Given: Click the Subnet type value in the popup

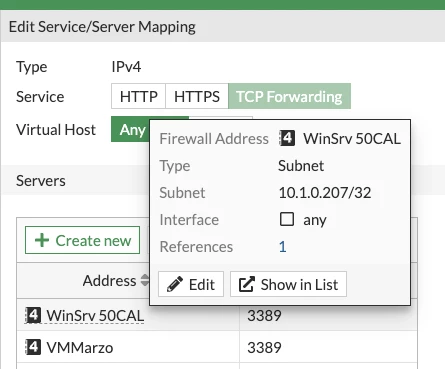Looking at the screenshot, I should (x=301, y=166).
